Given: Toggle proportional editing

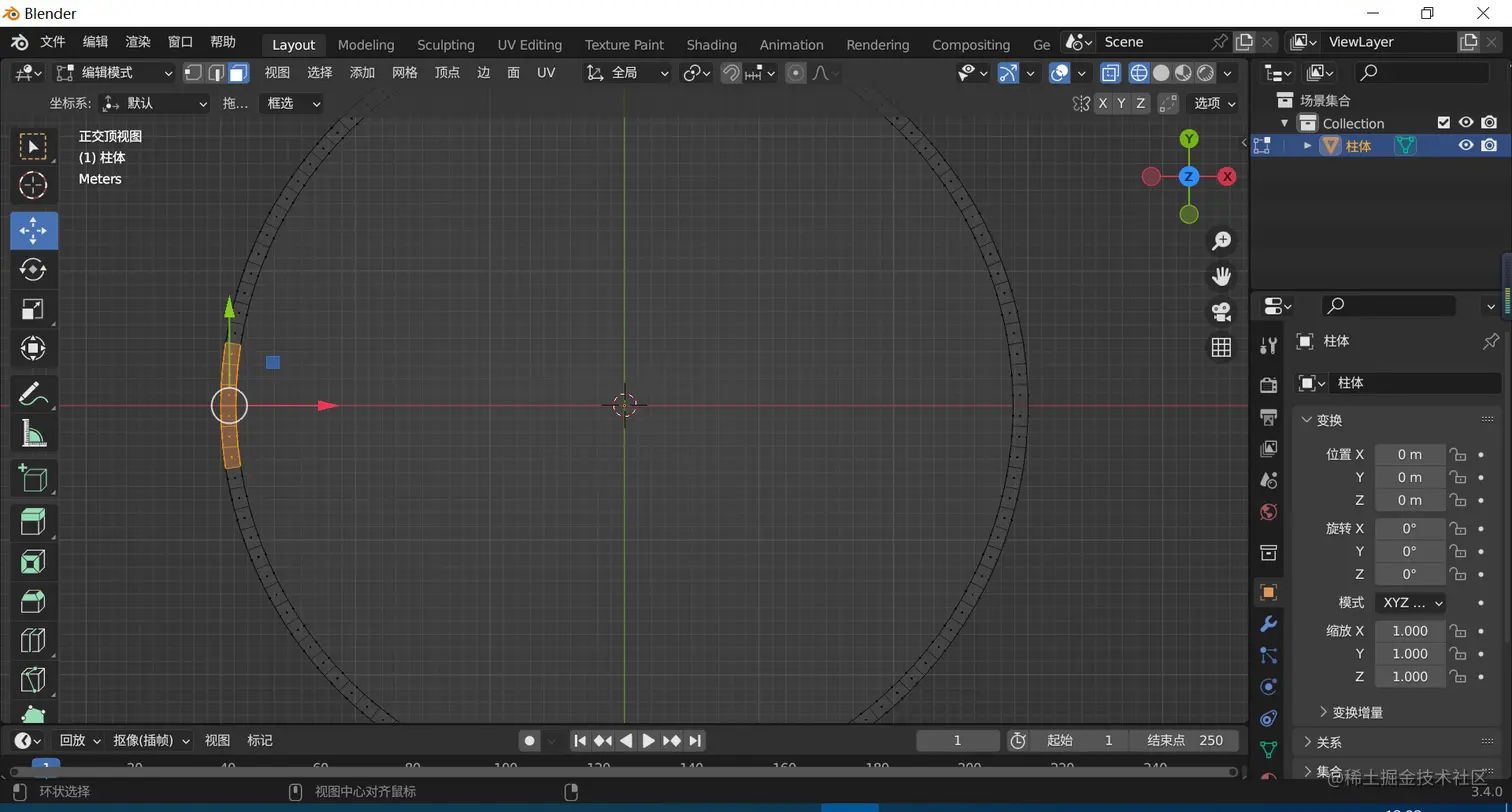Looking at the screenshot, I should [x=796, y=73].
